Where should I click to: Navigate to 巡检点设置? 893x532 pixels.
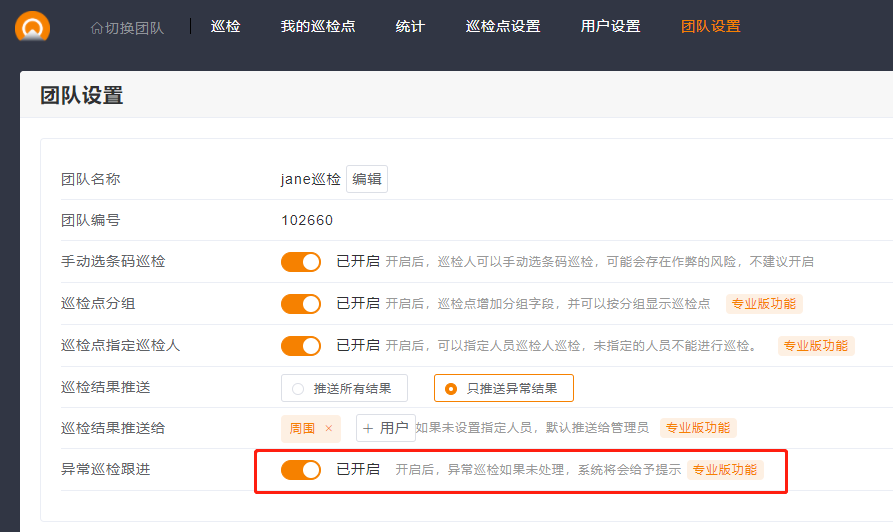click(x=503, y=26)
